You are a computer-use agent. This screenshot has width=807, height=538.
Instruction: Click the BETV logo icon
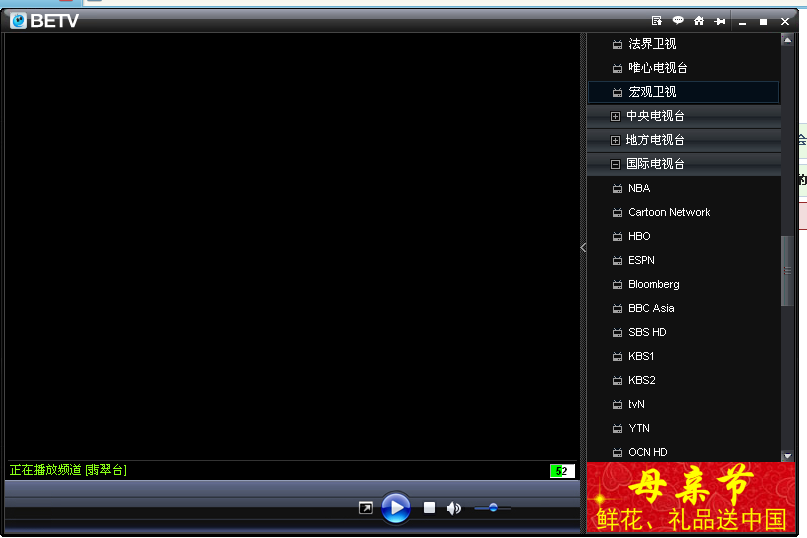click(18, 21)
